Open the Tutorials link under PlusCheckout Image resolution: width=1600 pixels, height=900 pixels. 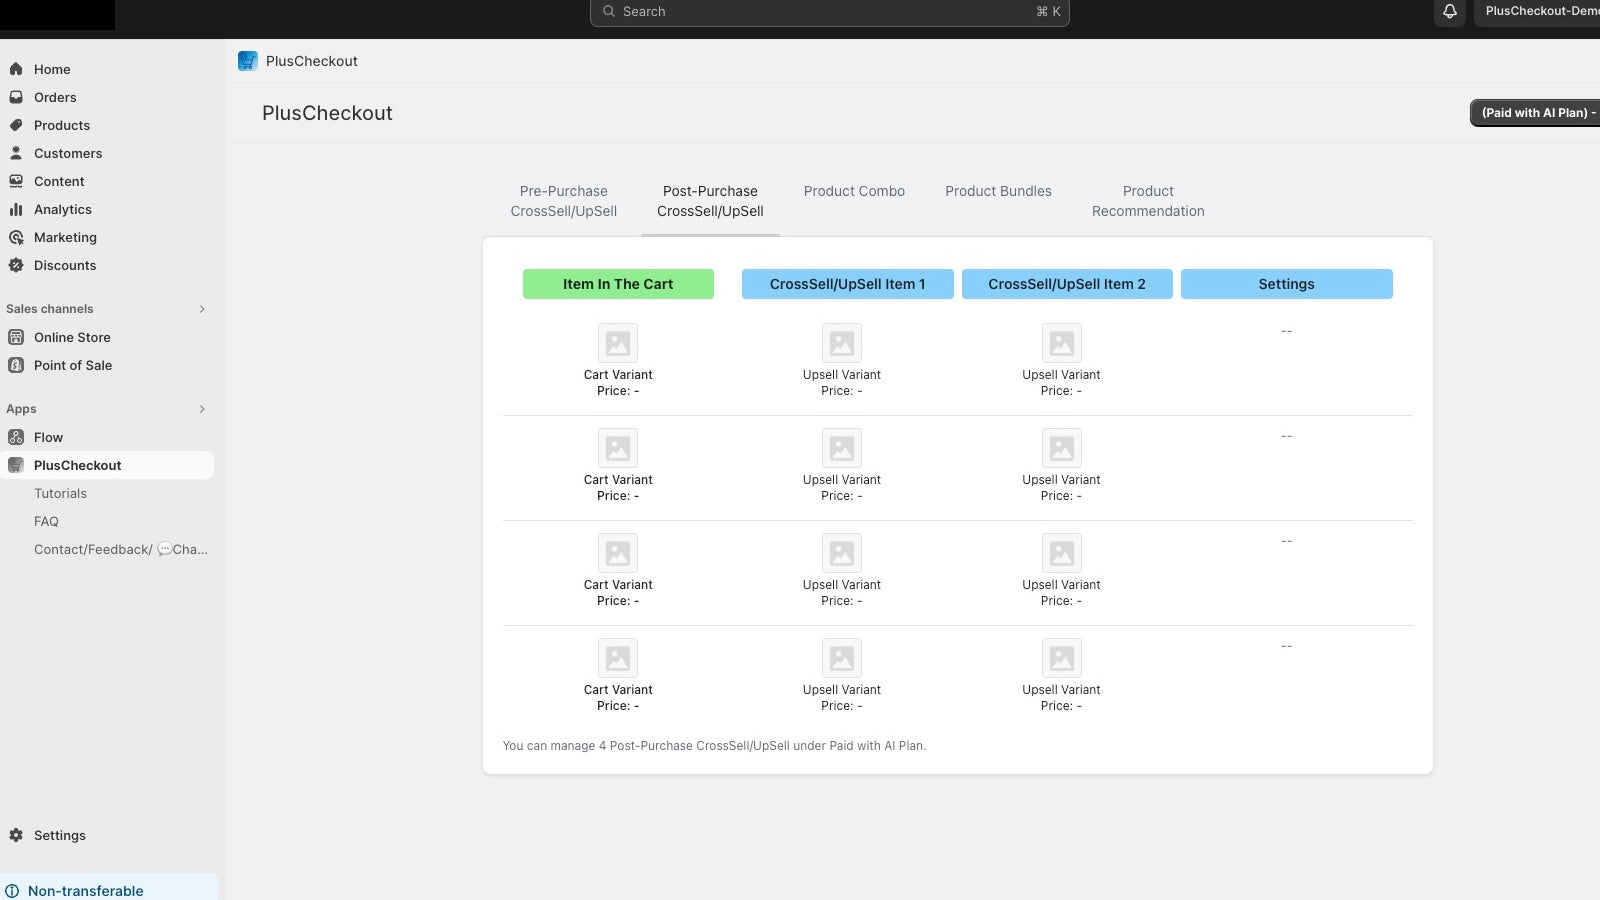pyautogui.click(x=60, y=493)
